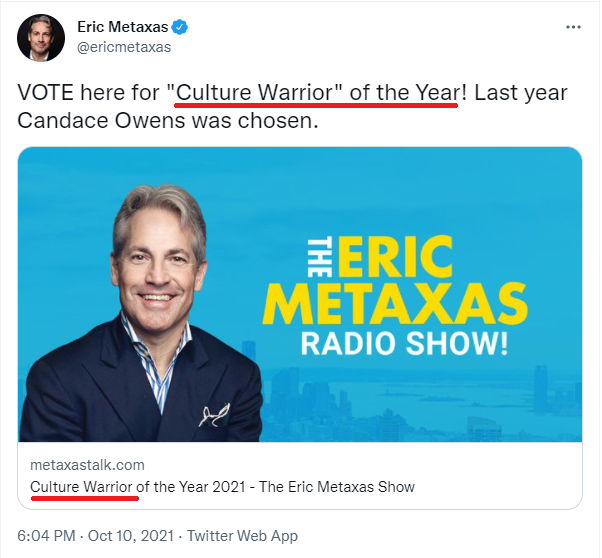
Task: Click the 6:04 PM timestamp
Action: point(46,536)
